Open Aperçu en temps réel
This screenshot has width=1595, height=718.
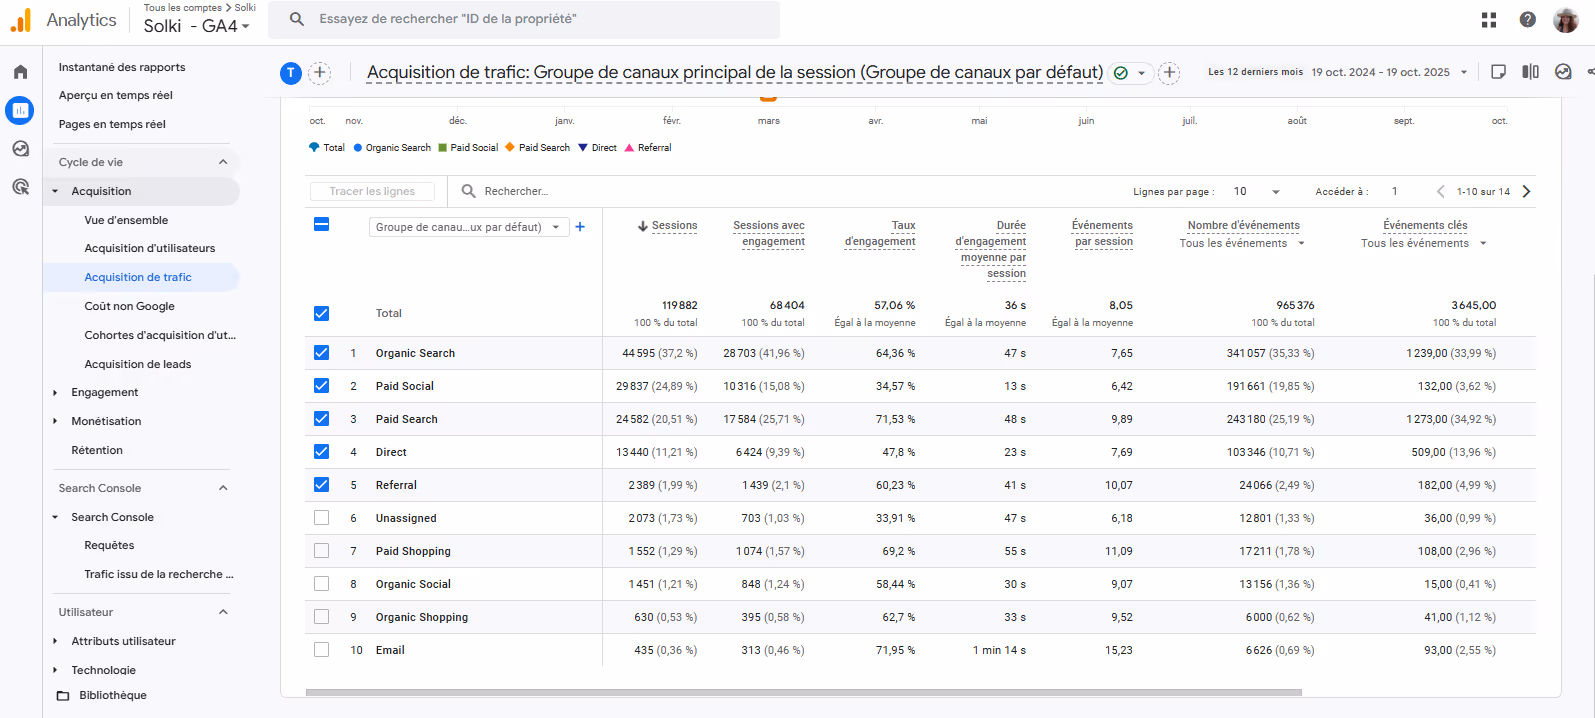pos(116,95)
